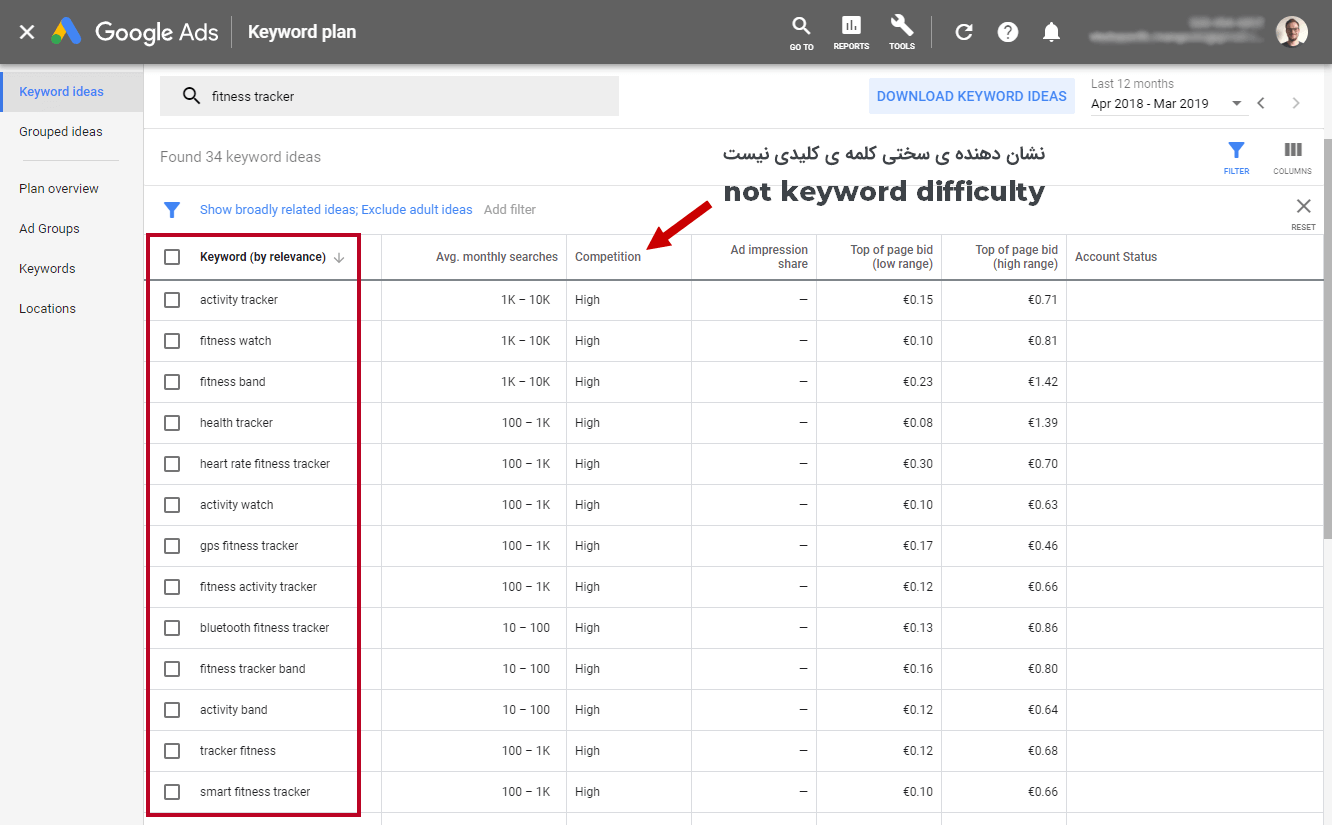Click the vertical scrollbar on right
This screenshot has height=825, width=1332.
[1327, 340]
